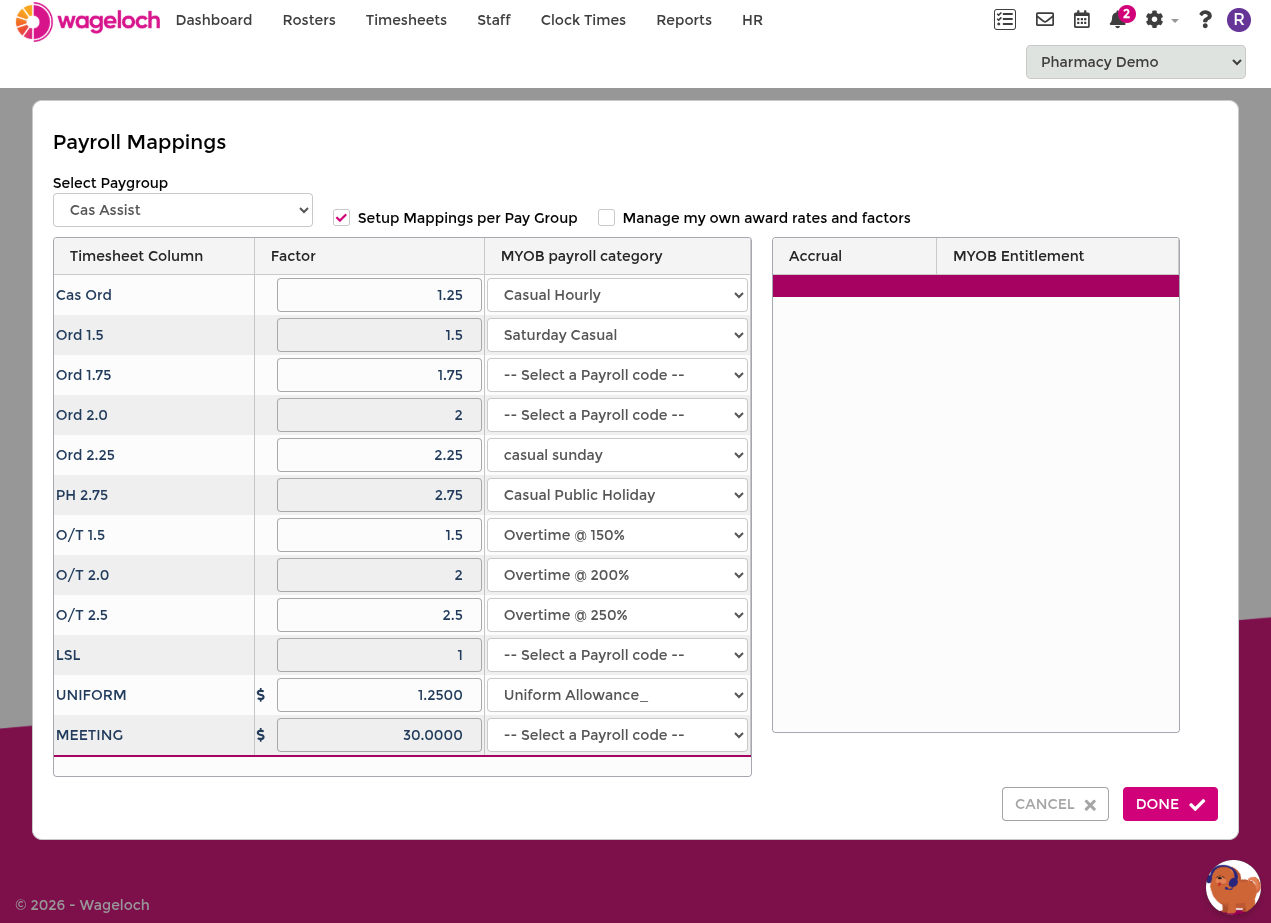Image resolution: width=1271 pixels, height=923 pixels.
Task: Open the calendar icon in header
Action: pos(1082,19)
